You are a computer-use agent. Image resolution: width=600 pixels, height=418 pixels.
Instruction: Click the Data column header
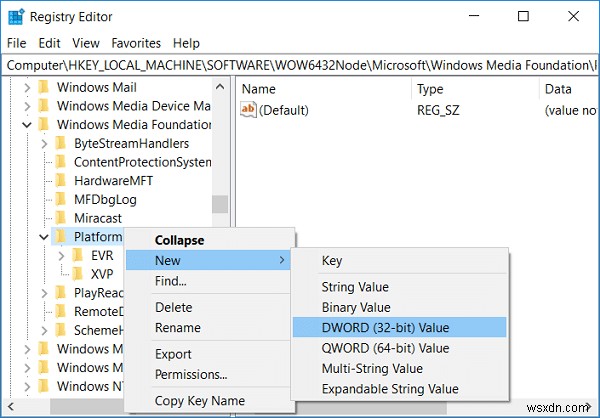pos(569,89)
